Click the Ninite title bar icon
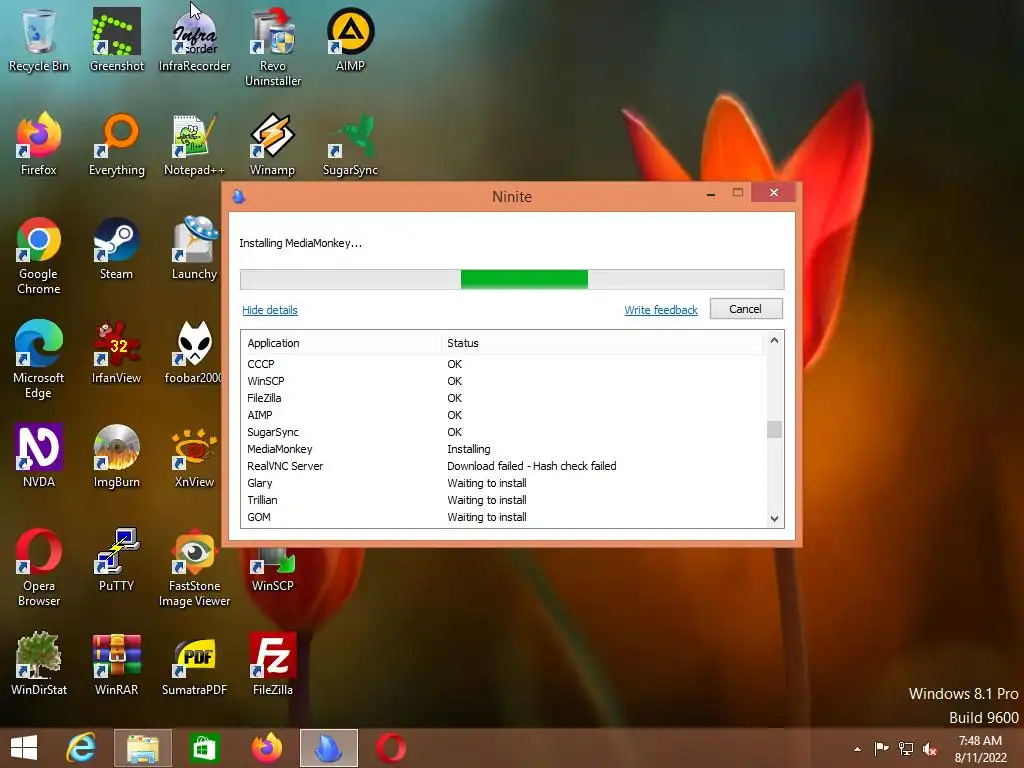 click(x=239, y=196)
